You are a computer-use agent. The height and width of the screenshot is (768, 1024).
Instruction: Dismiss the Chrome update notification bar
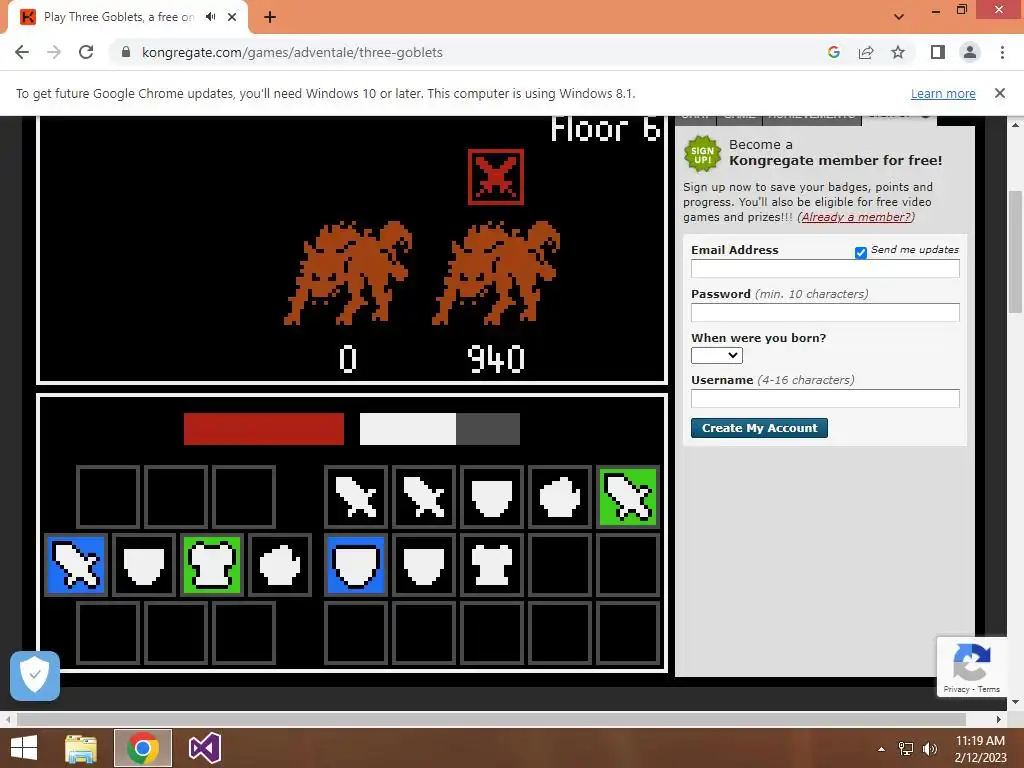999,93
